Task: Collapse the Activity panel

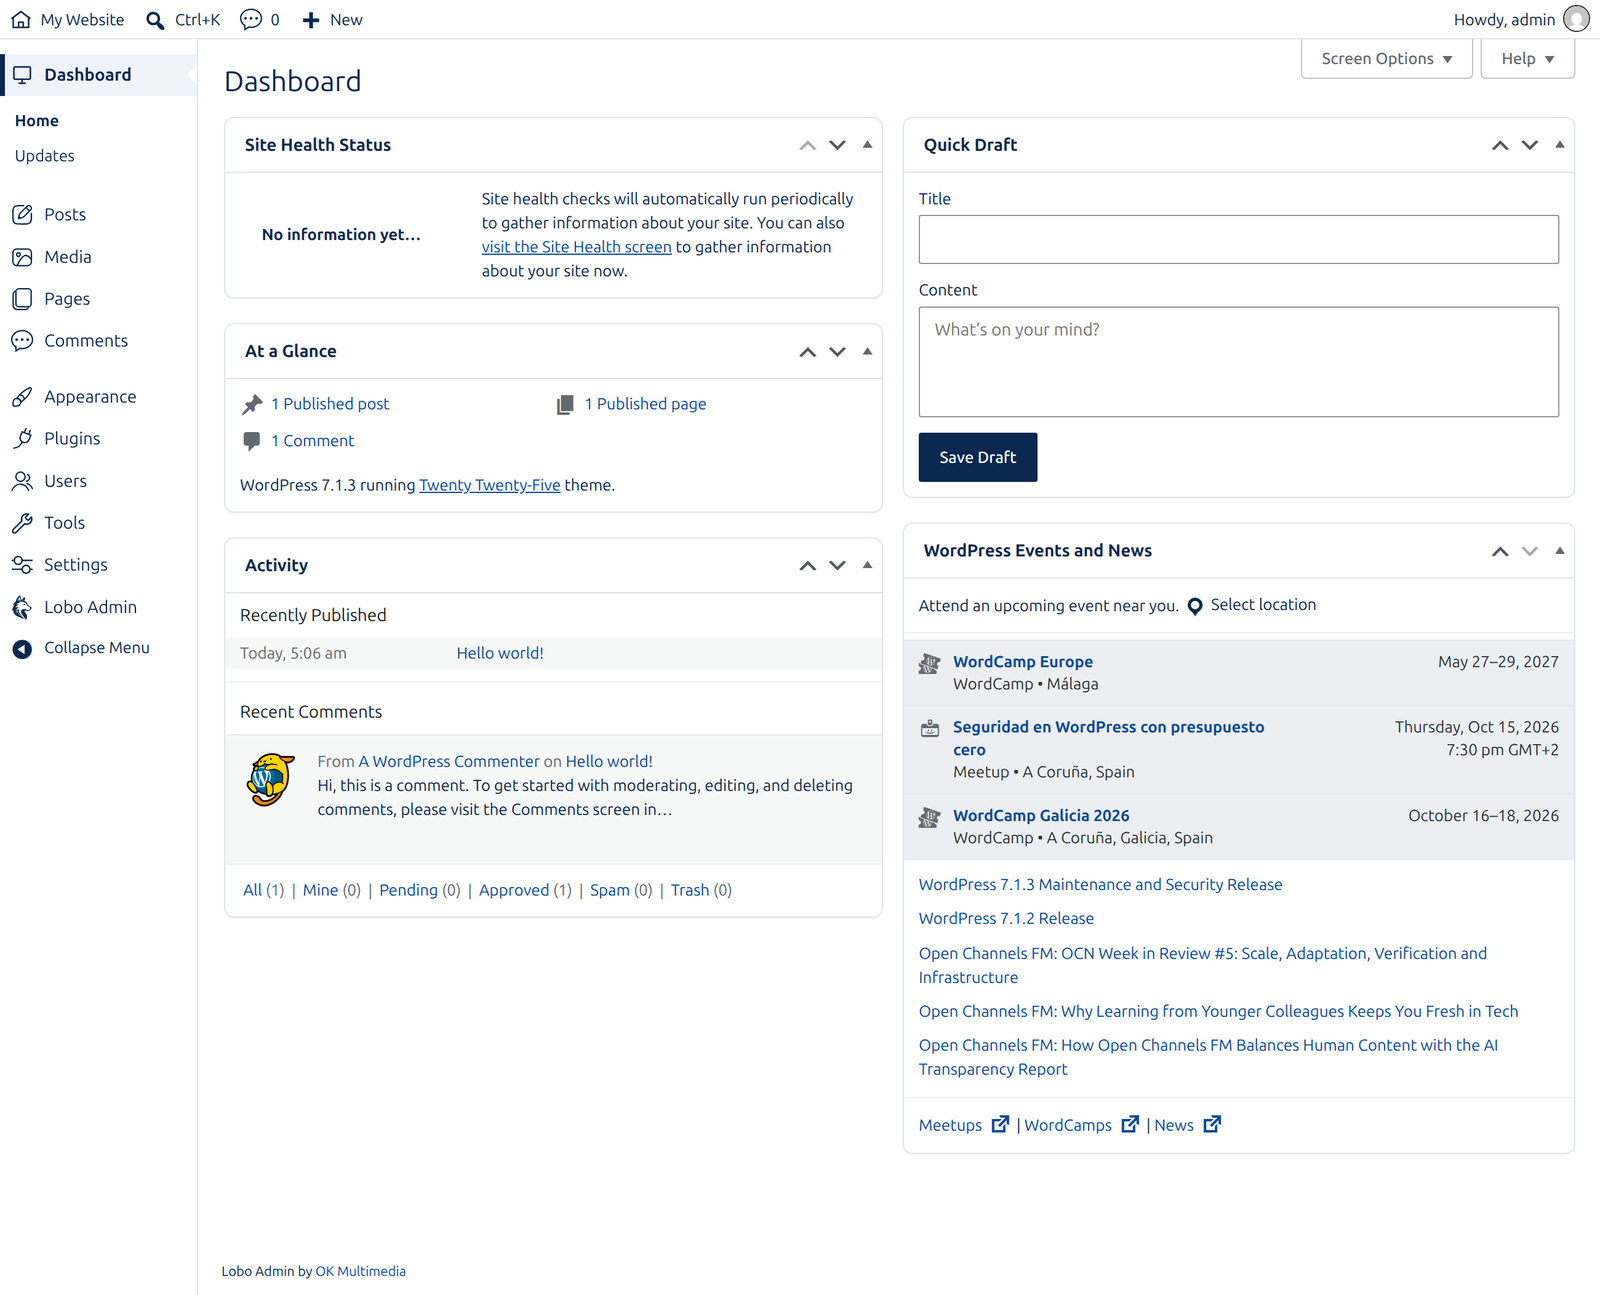Action: [x=867, y=565]
